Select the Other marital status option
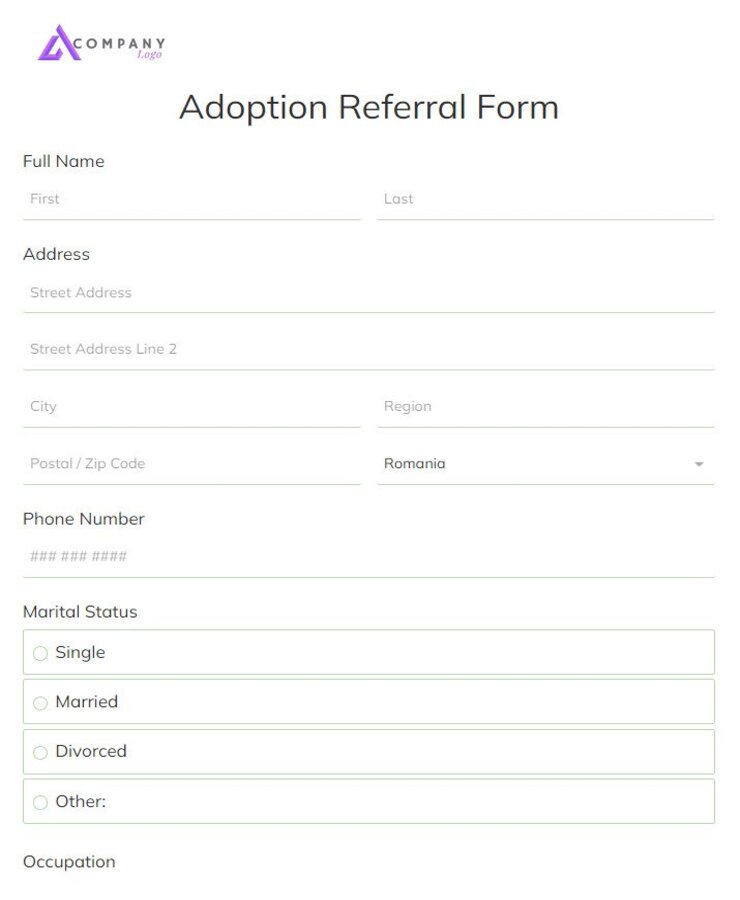This screenshot has width=740, height=900. pyautogui.click(x=40, y=803)
